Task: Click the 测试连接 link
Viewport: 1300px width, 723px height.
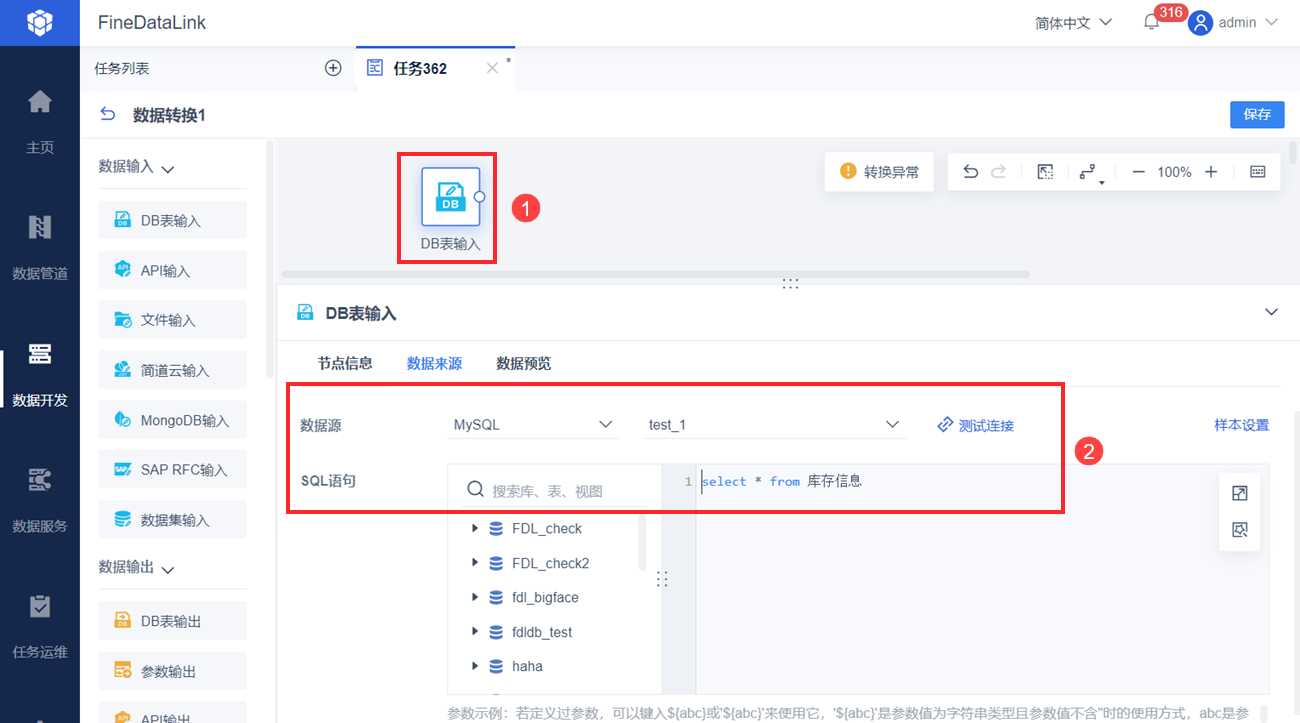Action: pyautogui.click(x=975, y=425)
